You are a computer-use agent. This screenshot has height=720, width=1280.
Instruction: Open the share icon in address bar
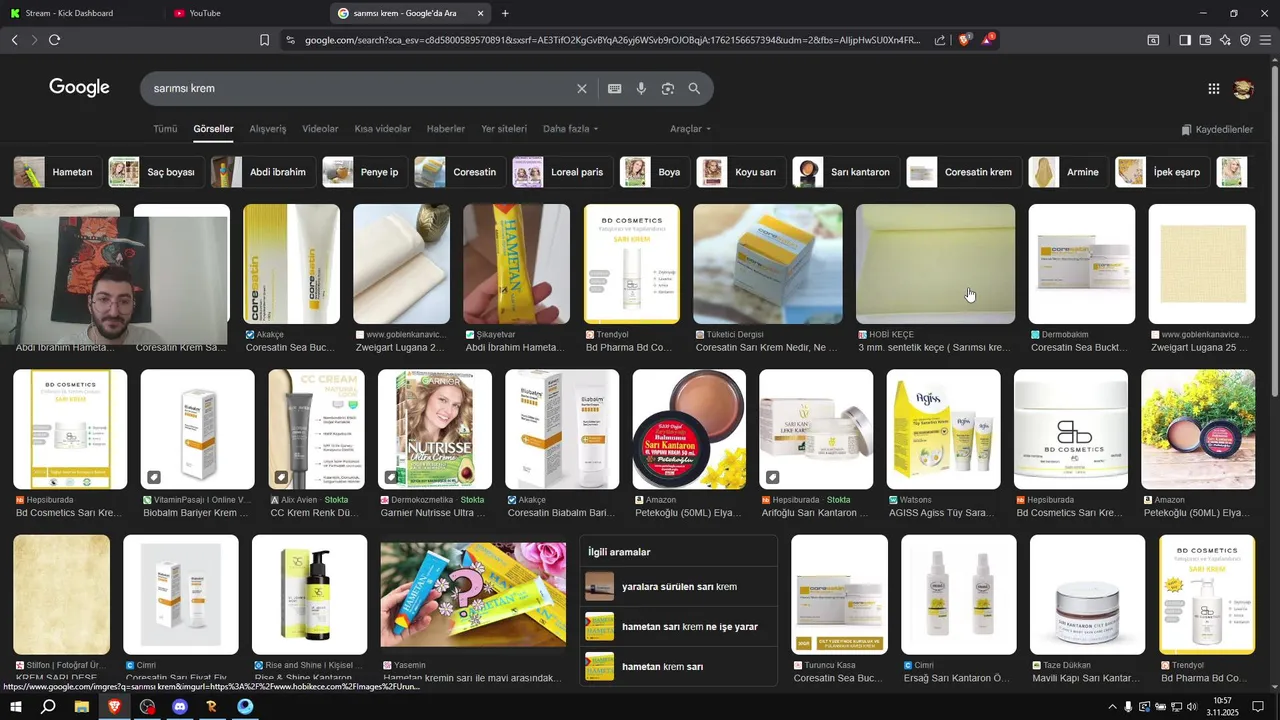click(940, 40)
